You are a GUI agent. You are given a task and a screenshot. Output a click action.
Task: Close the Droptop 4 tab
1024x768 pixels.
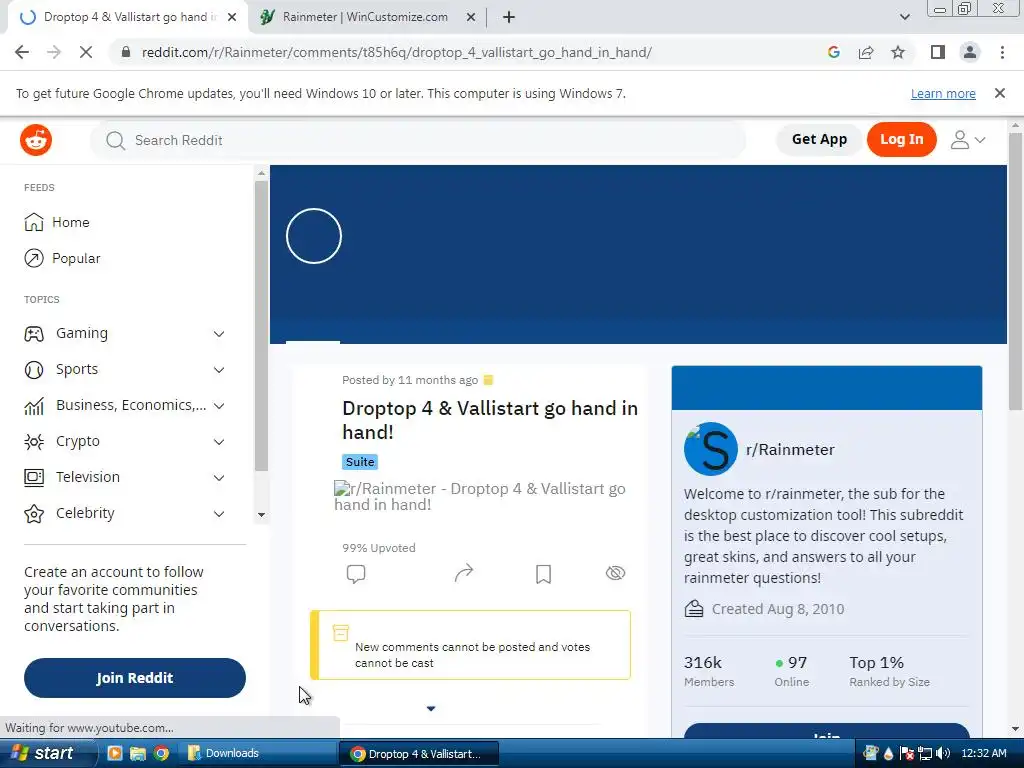tap(232, 17)
